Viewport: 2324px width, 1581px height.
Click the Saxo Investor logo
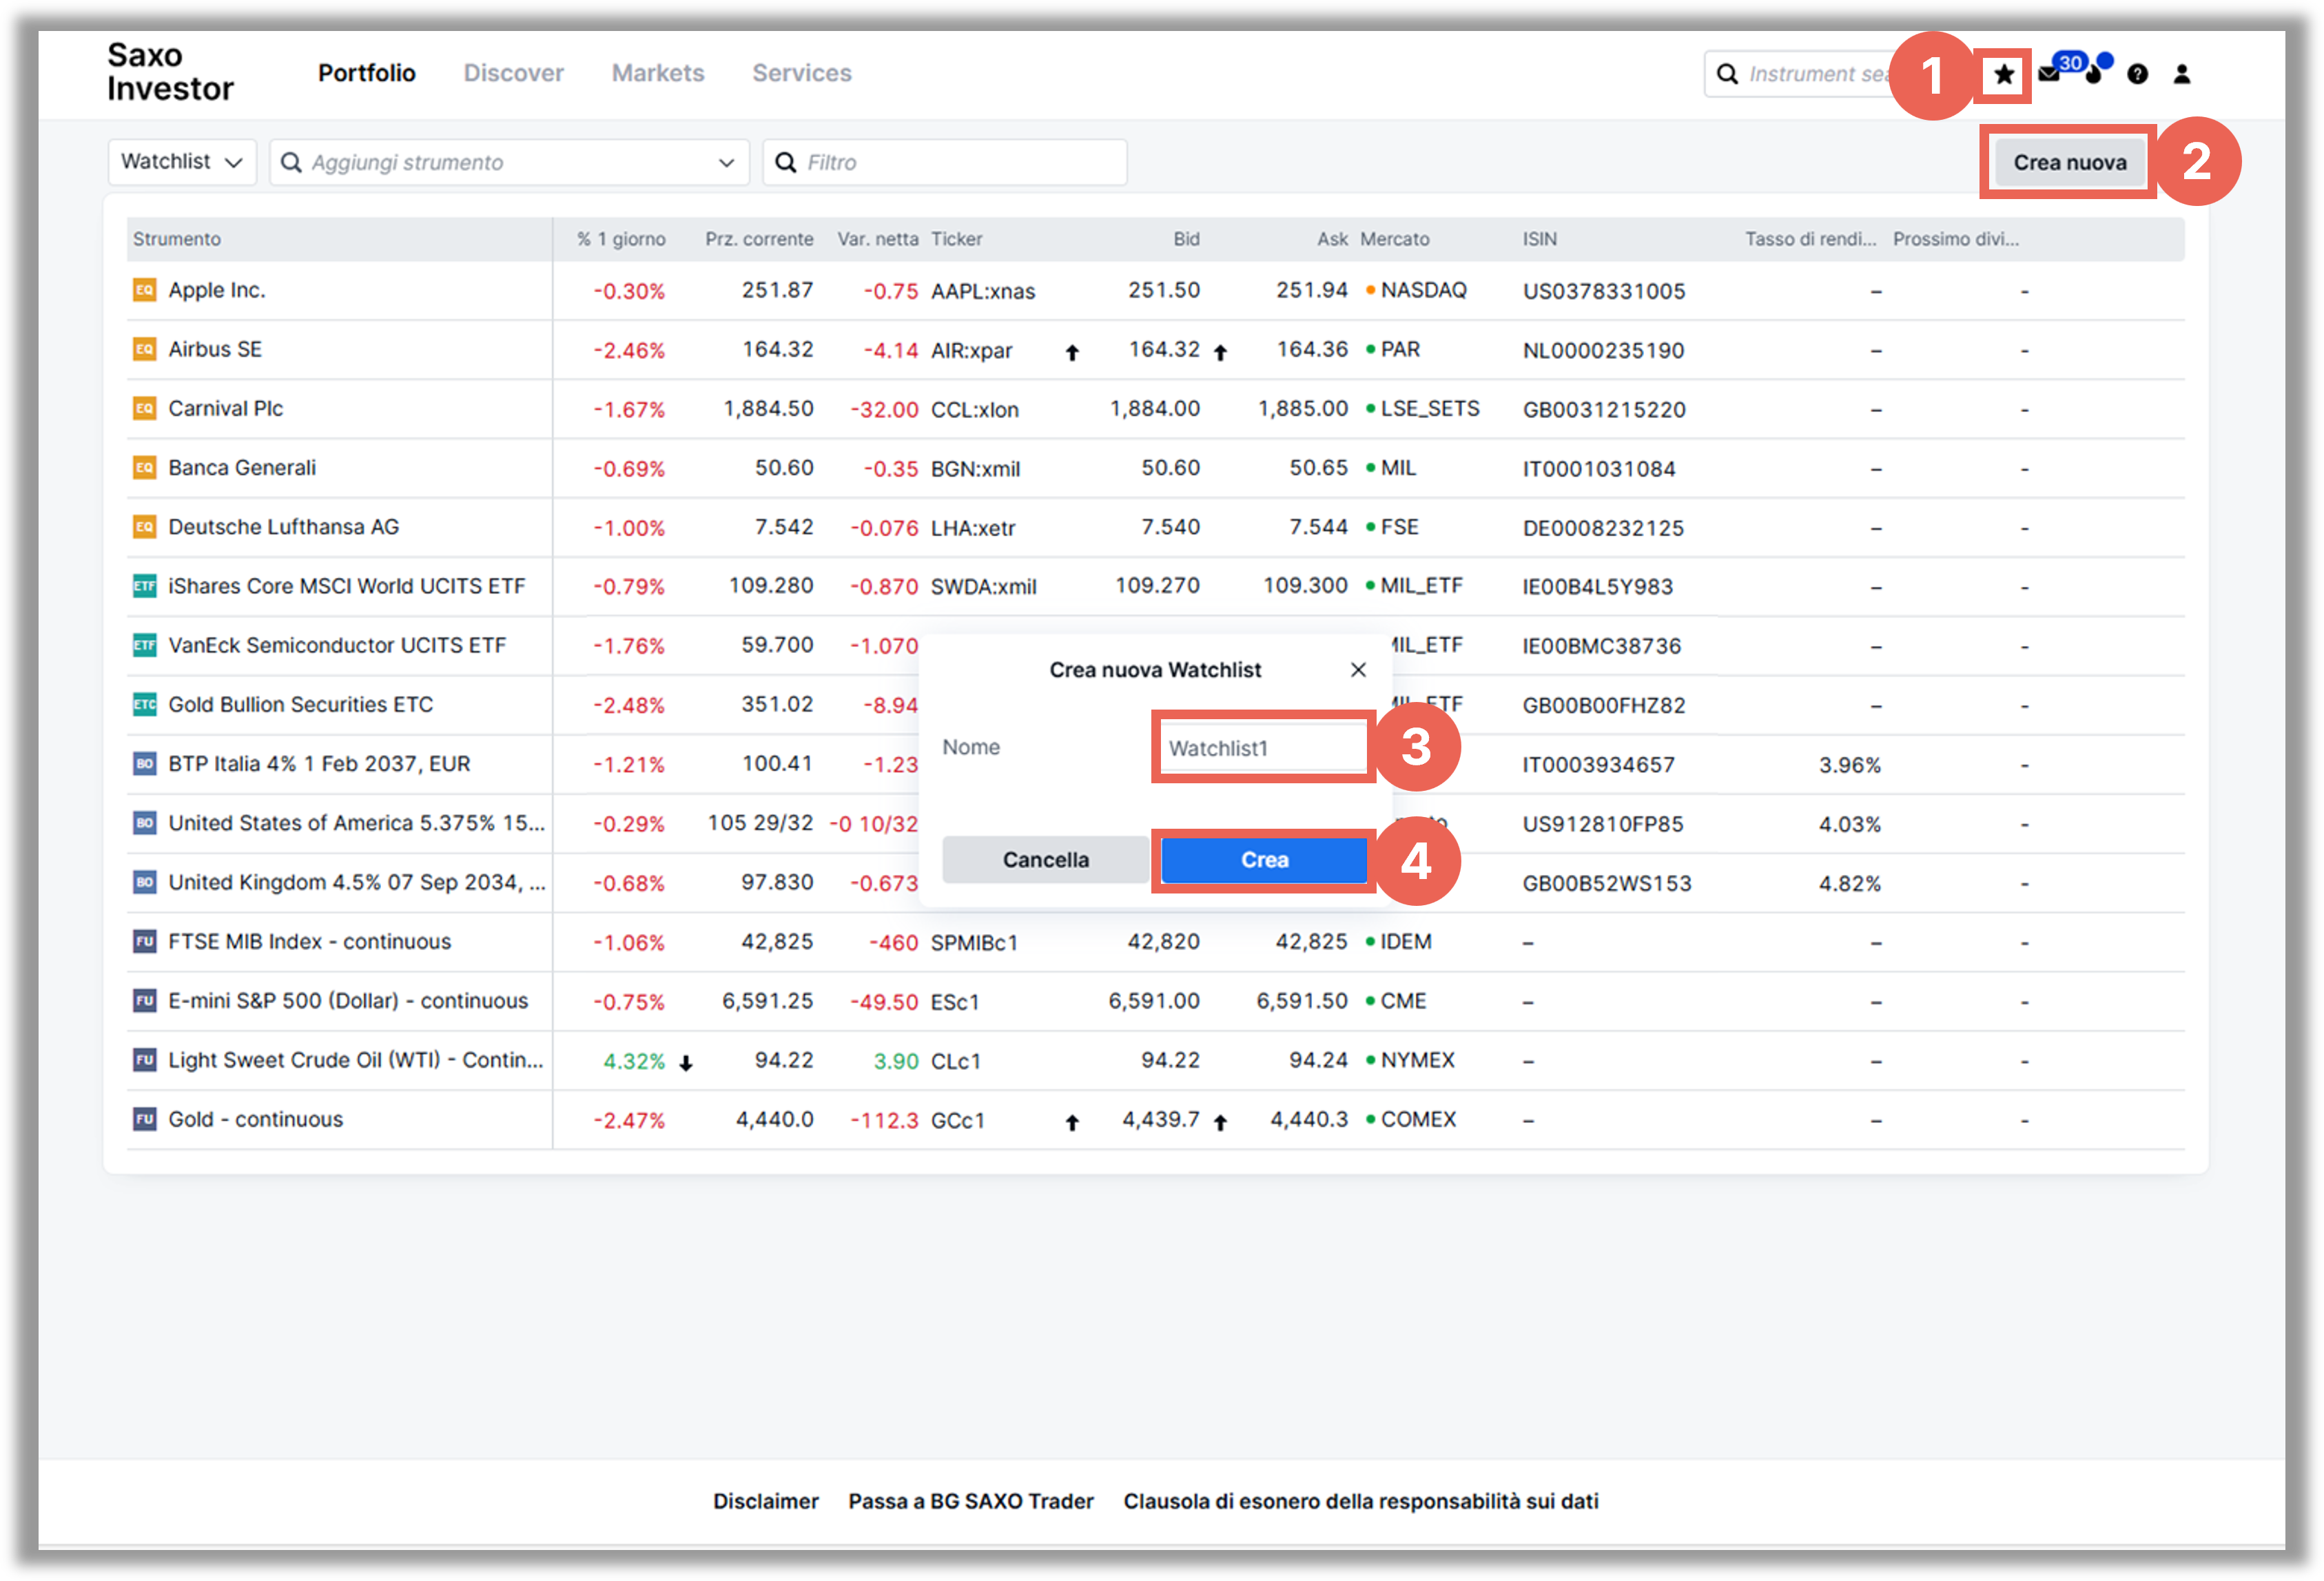point(170,72)
